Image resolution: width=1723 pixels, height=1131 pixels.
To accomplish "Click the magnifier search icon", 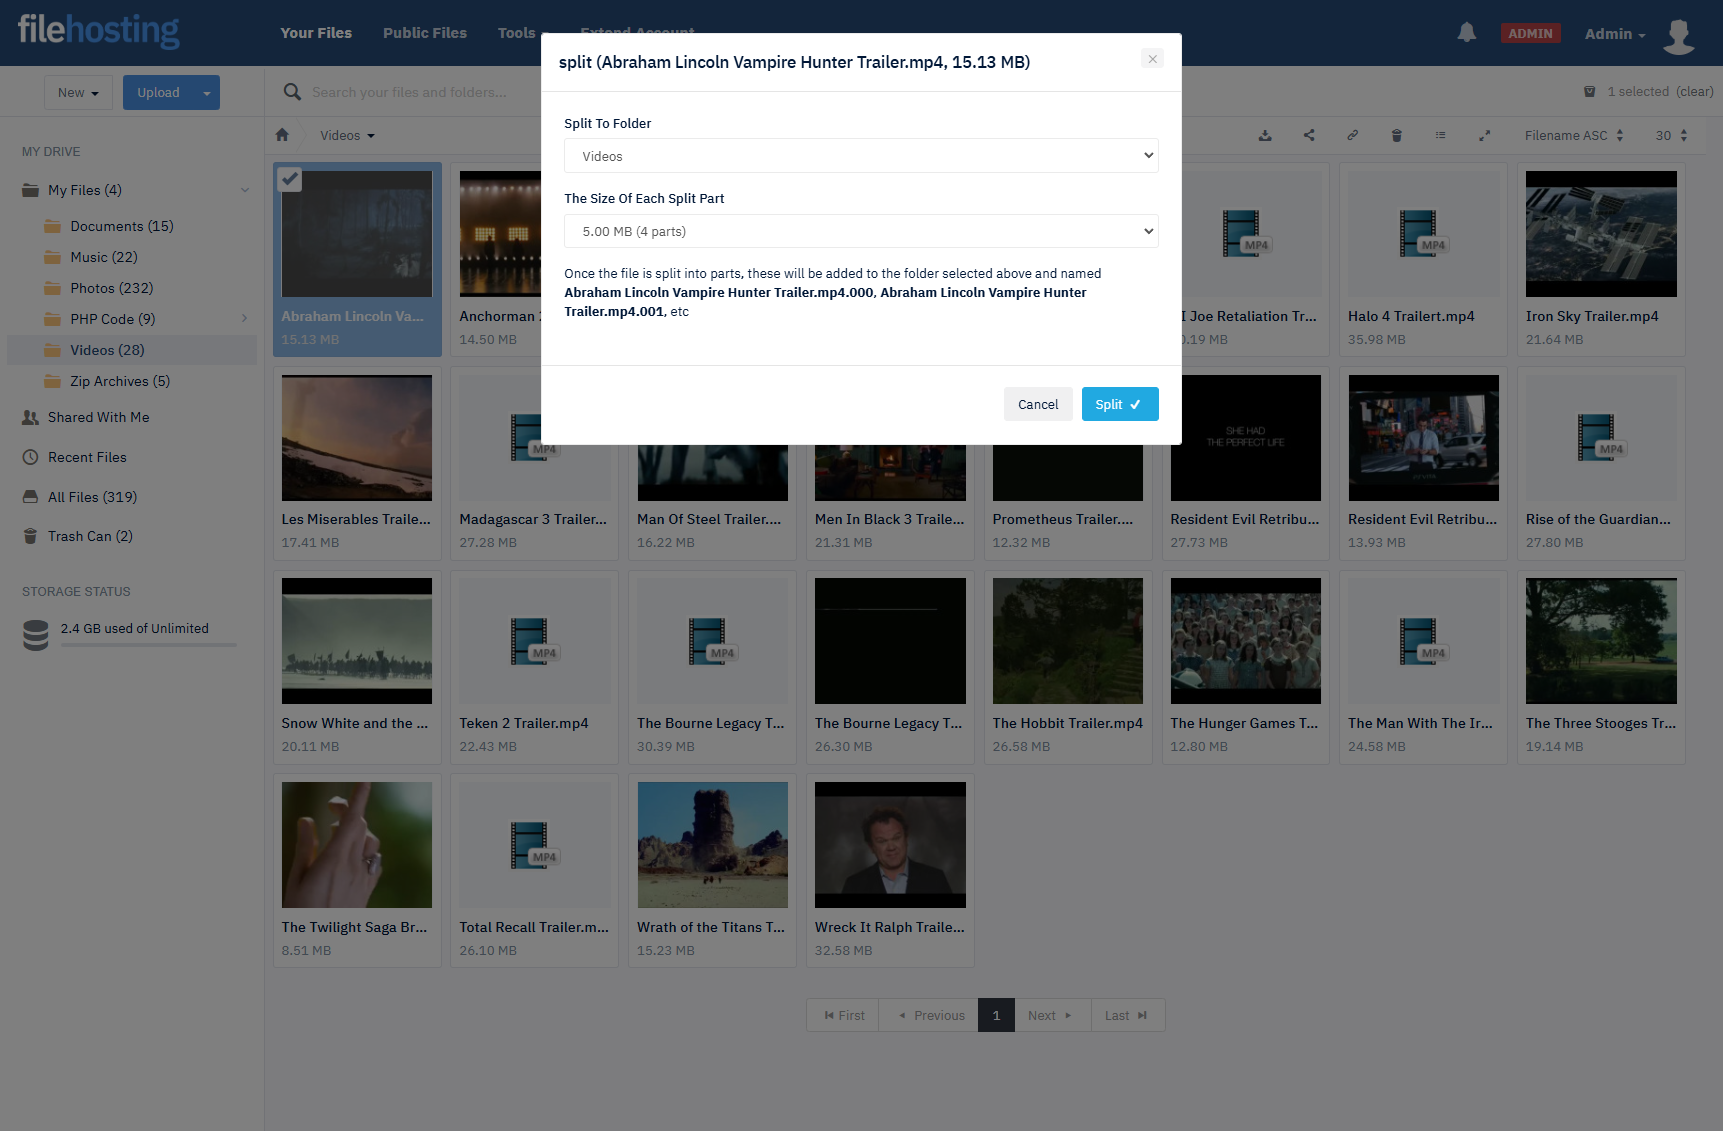I will [292, 92].
